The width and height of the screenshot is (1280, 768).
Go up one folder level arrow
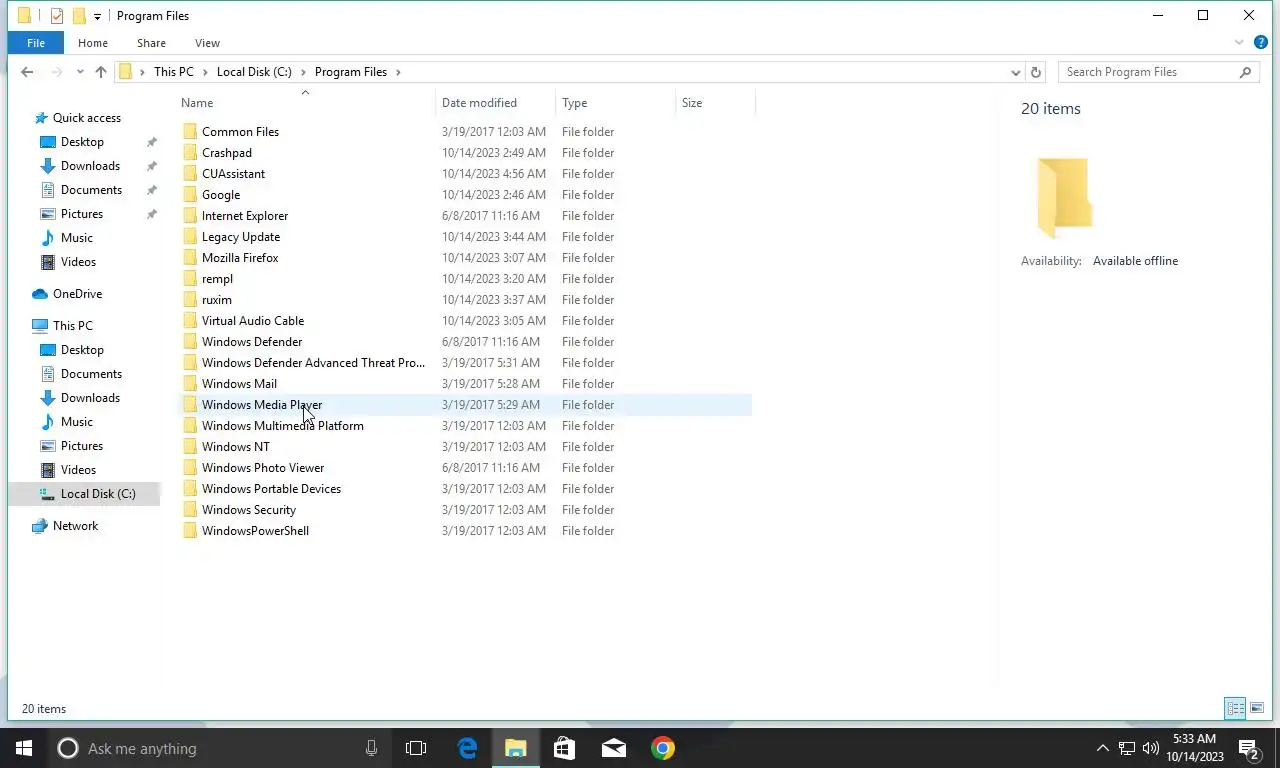point(101,72)
